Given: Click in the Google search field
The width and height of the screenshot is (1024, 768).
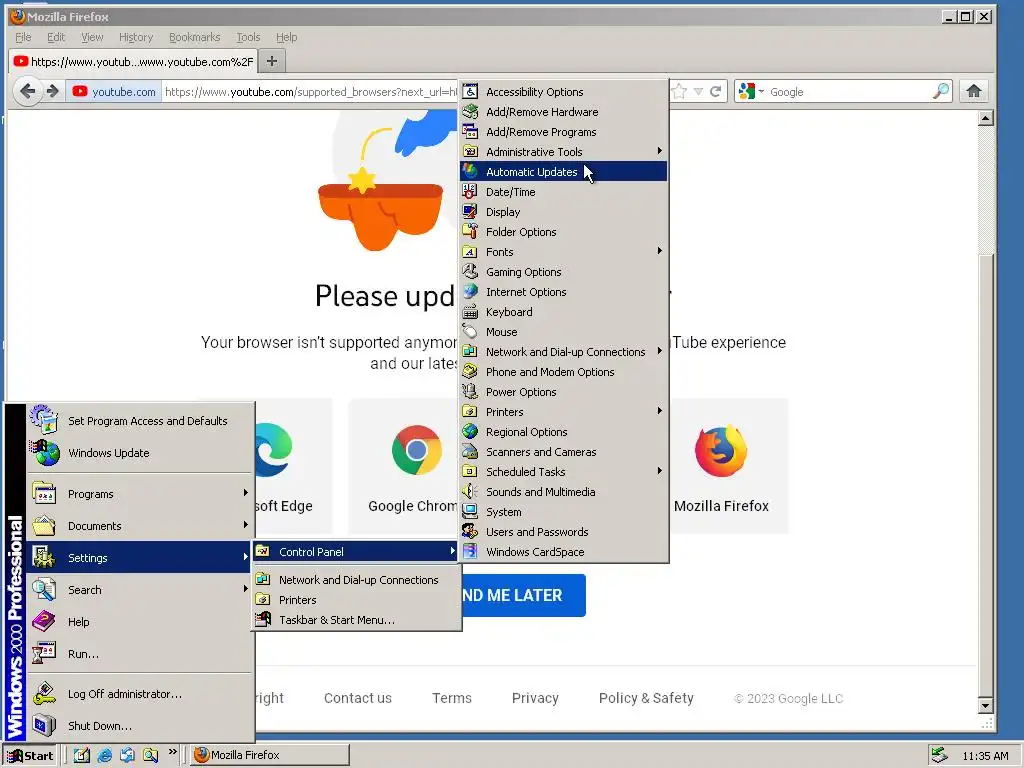Looking at the screenshot, I should (x=849, y=91).
